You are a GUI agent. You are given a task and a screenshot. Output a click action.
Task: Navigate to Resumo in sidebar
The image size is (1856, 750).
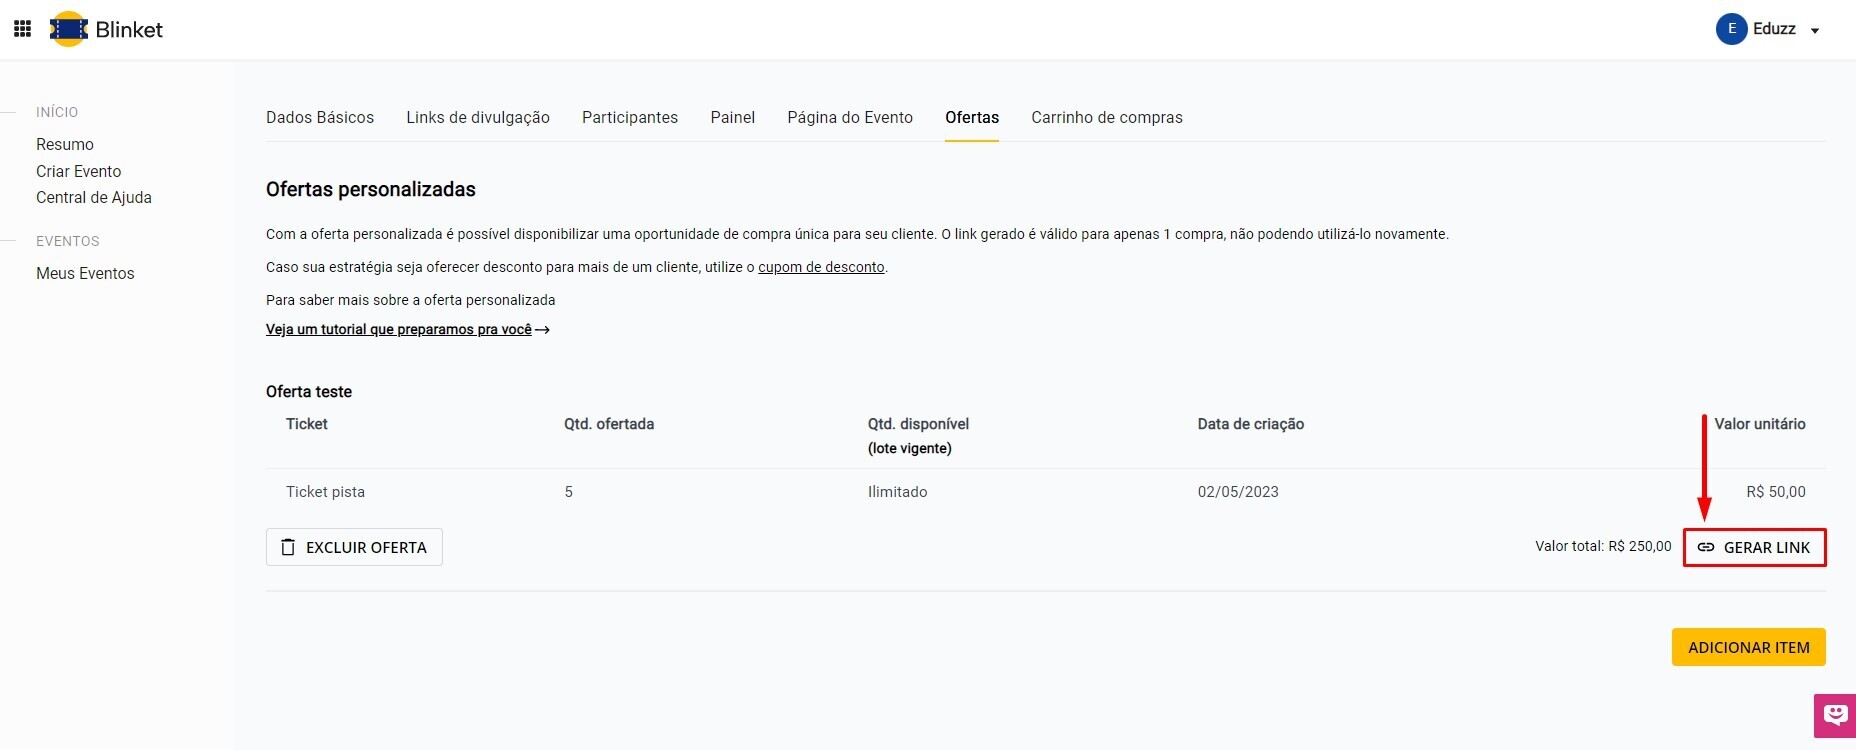coord(65,144)
